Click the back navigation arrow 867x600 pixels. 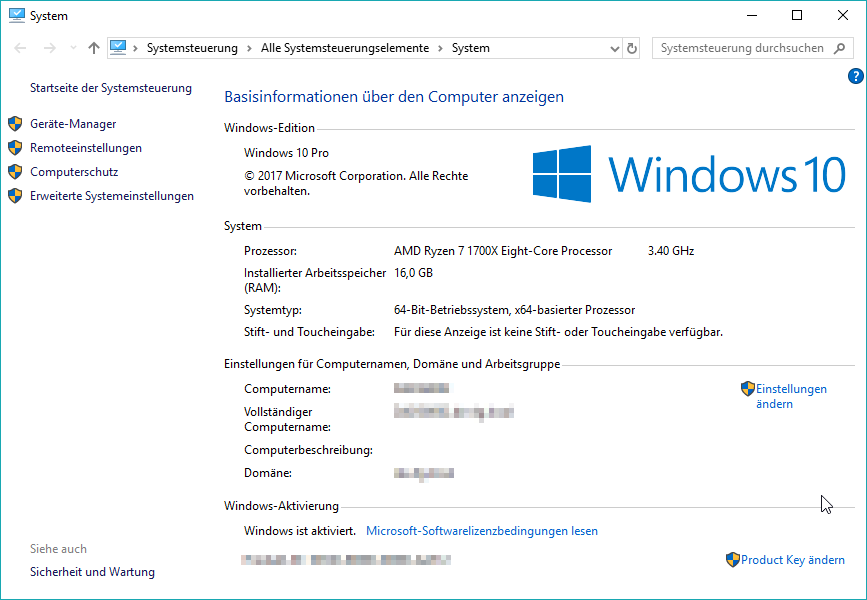click(x=20, y=48)
